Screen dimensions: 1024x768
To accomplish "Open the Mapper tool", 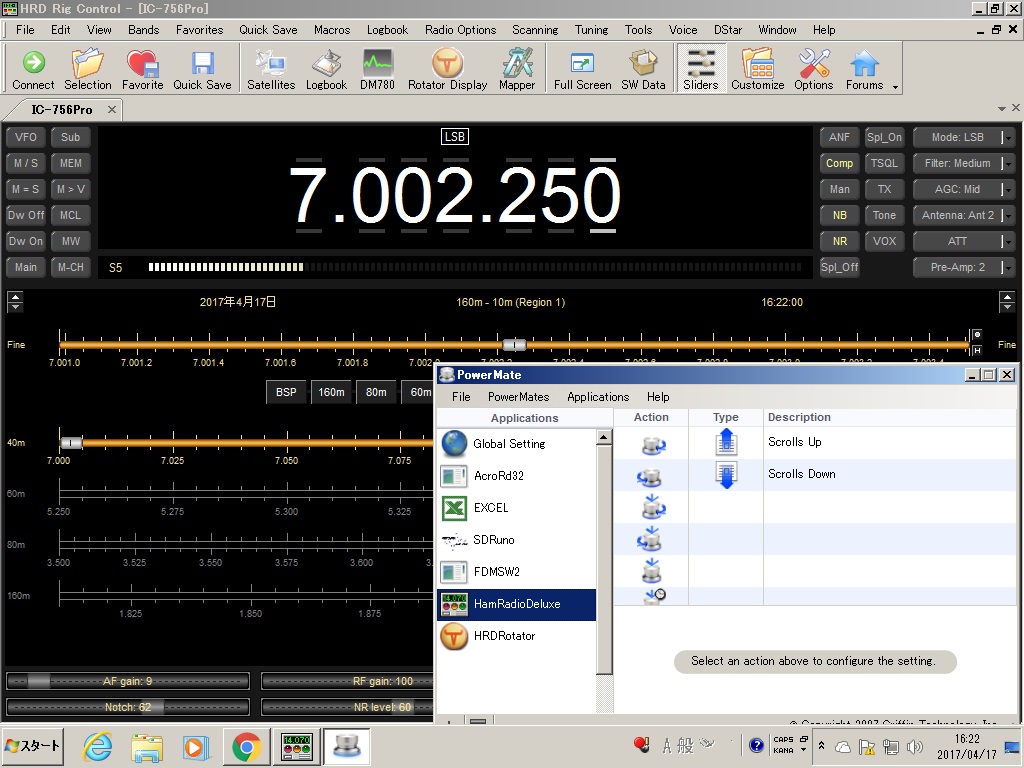I will (x=517, y=69).
